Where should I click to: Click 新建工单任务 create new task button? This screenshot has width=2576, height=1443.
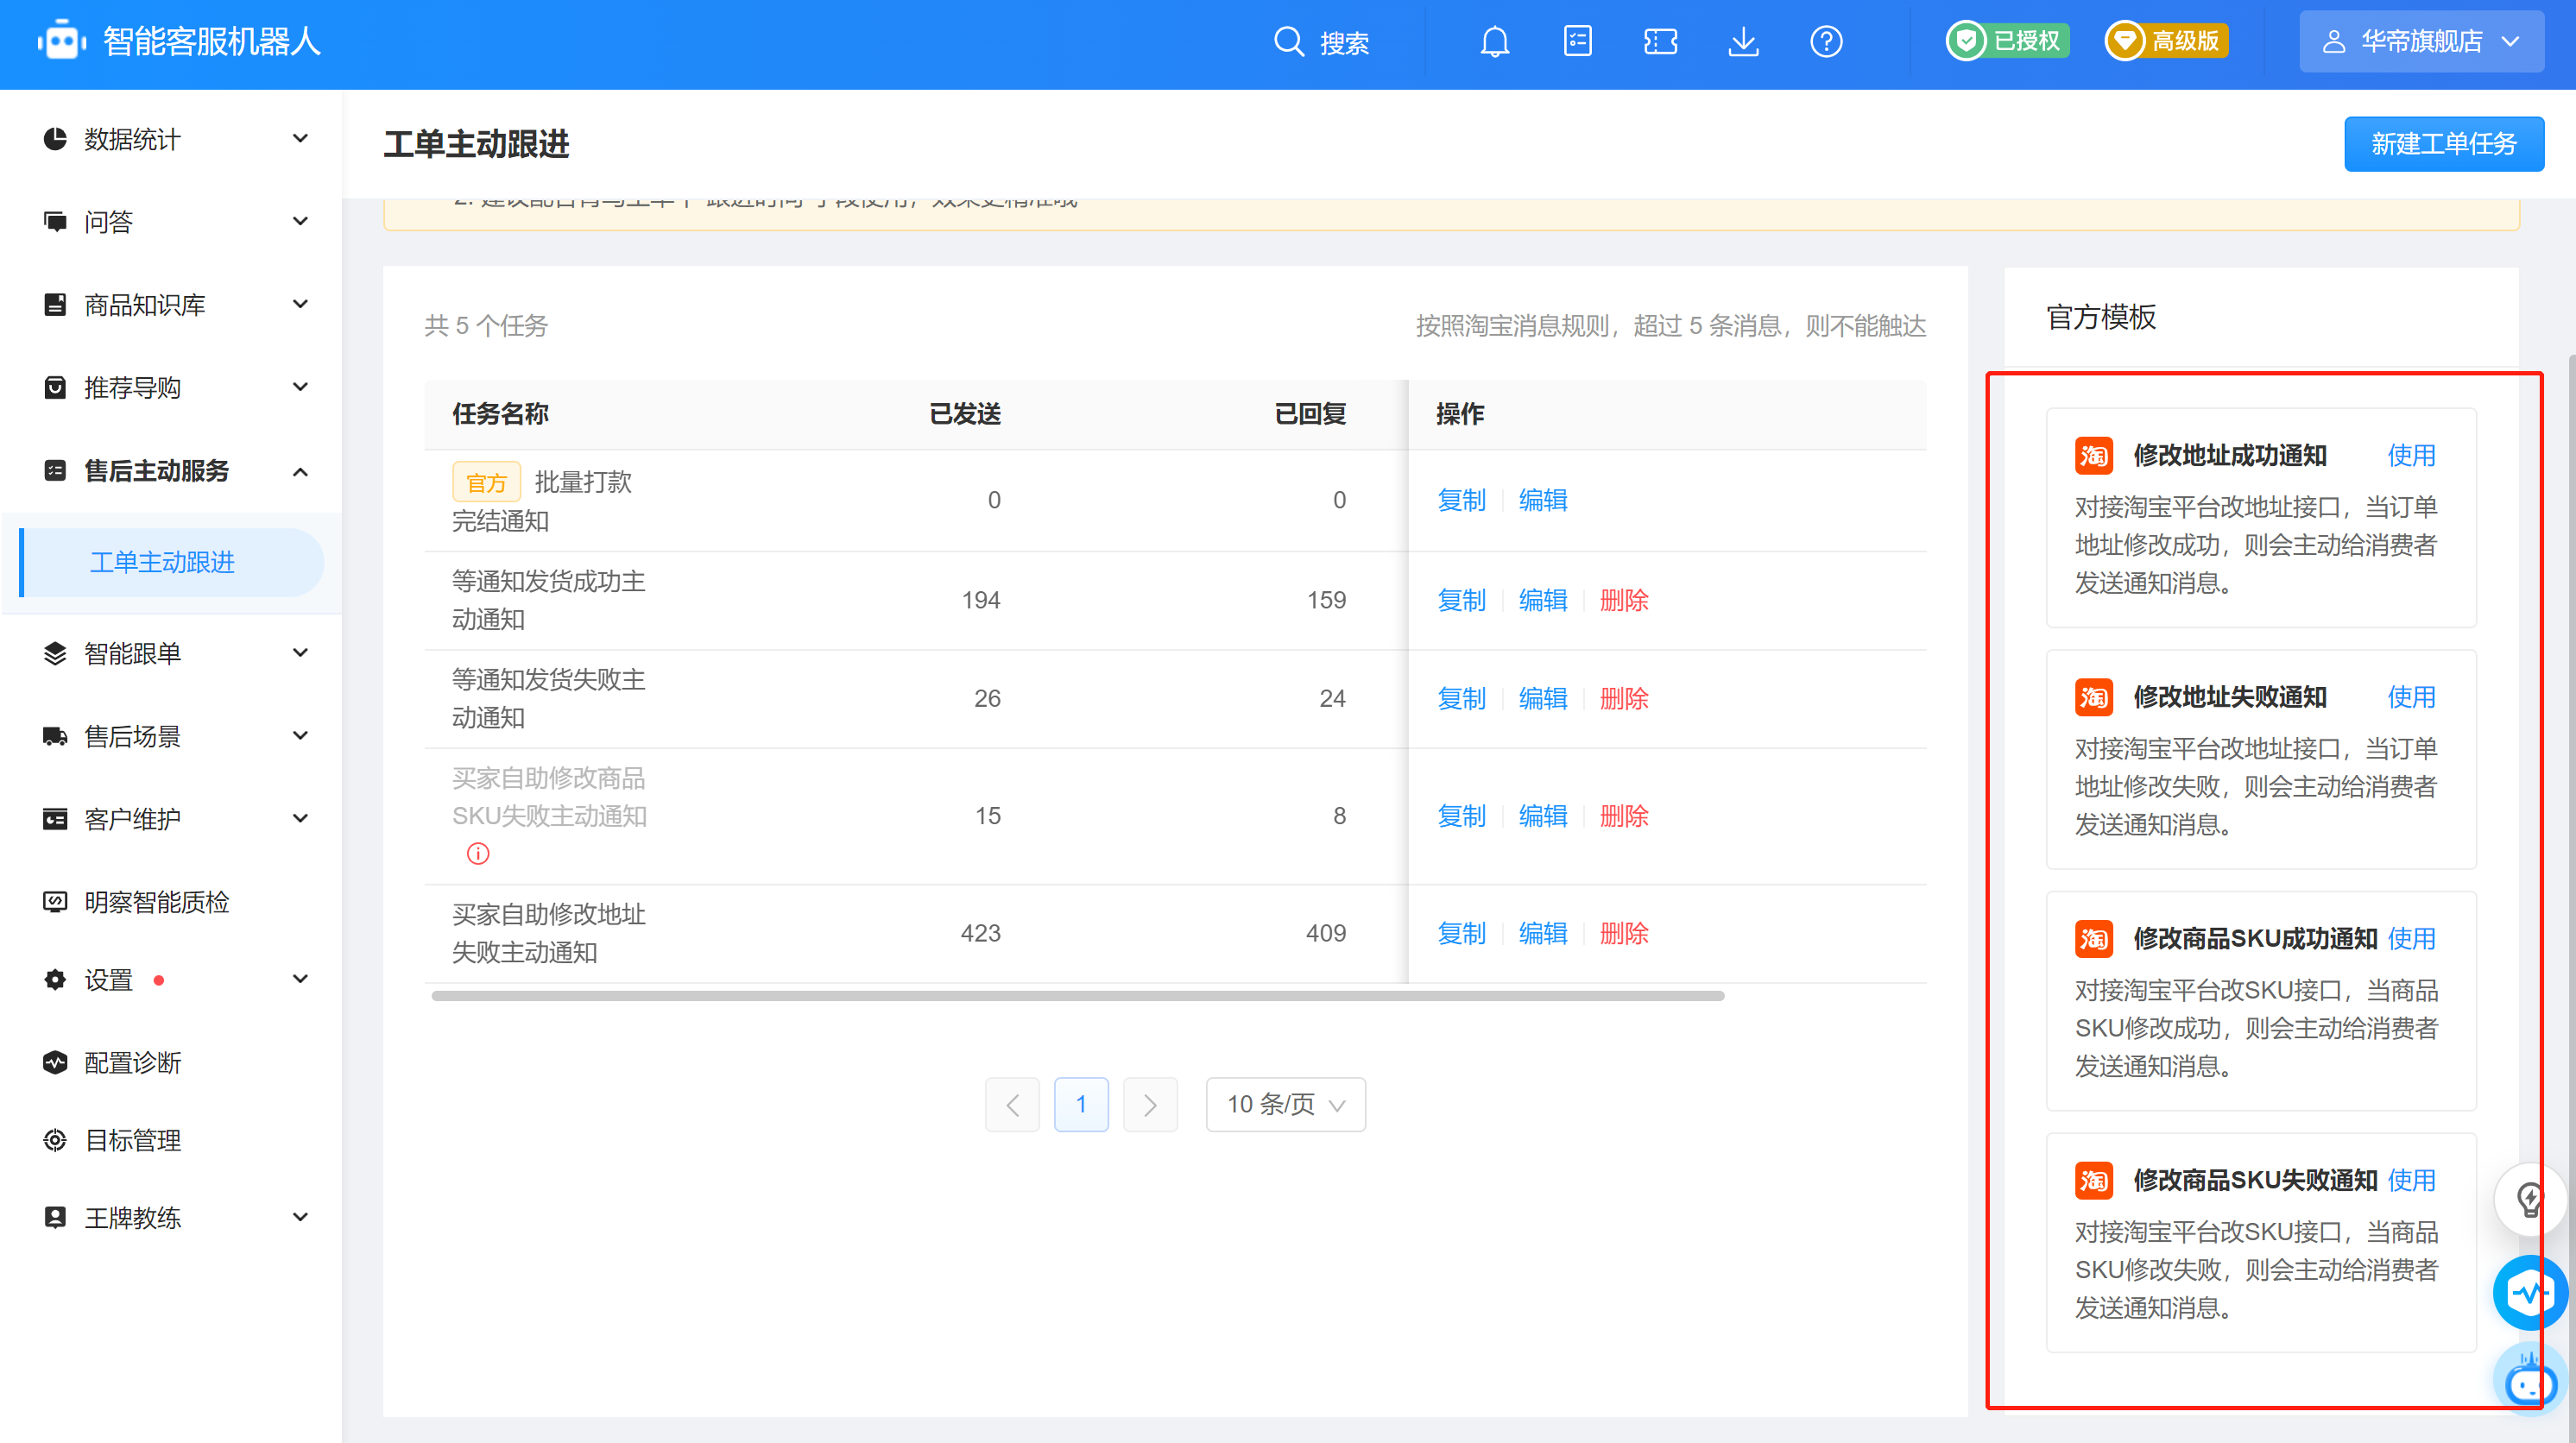pyautogui.click(x=2445, y=145)
